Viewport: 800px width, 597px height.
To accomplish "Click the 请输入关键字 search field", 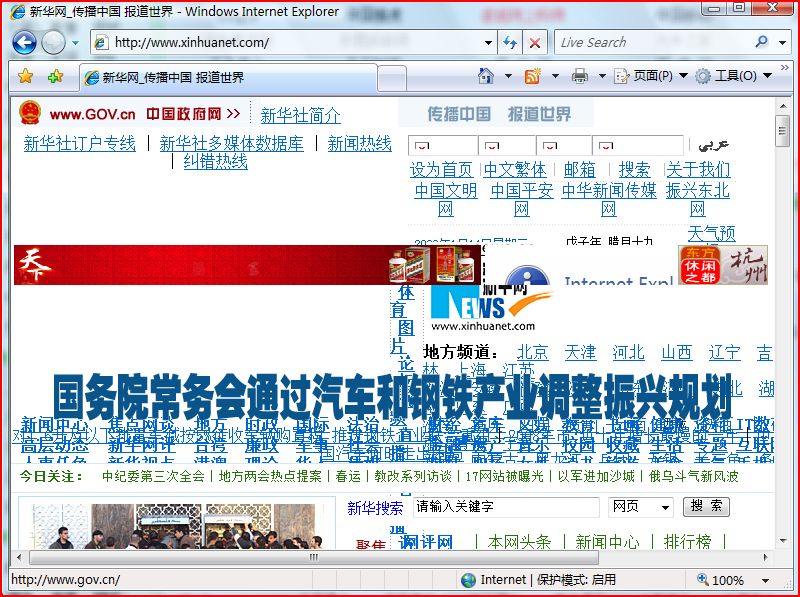I will pos(506,507).
